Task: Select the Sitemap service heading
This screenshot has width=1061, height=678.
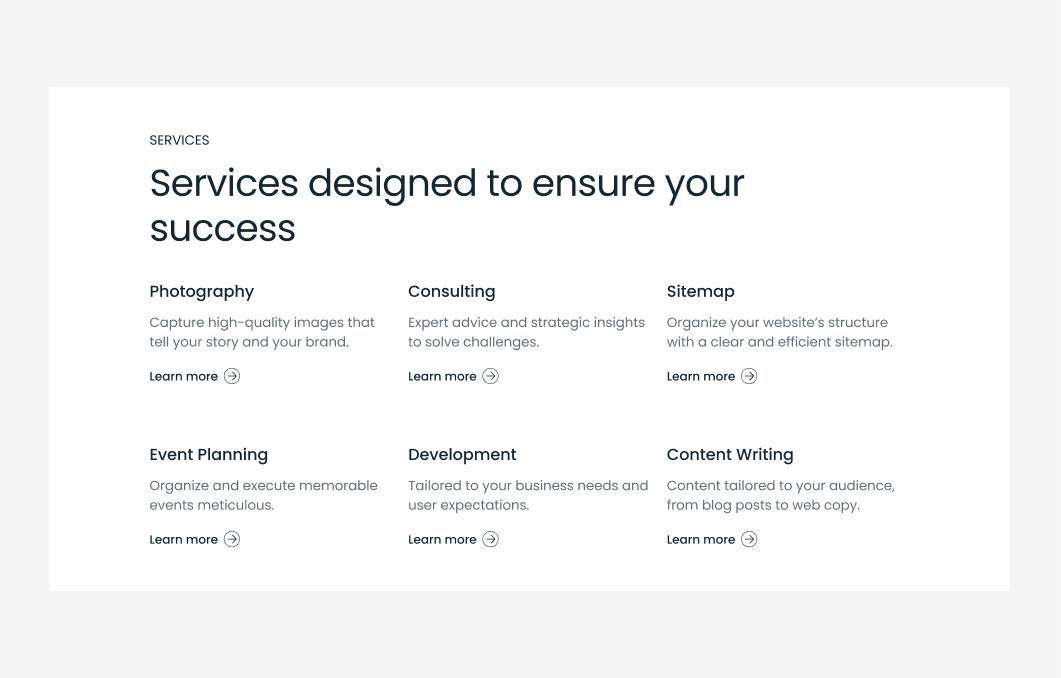Action: (x=700, y=291)
